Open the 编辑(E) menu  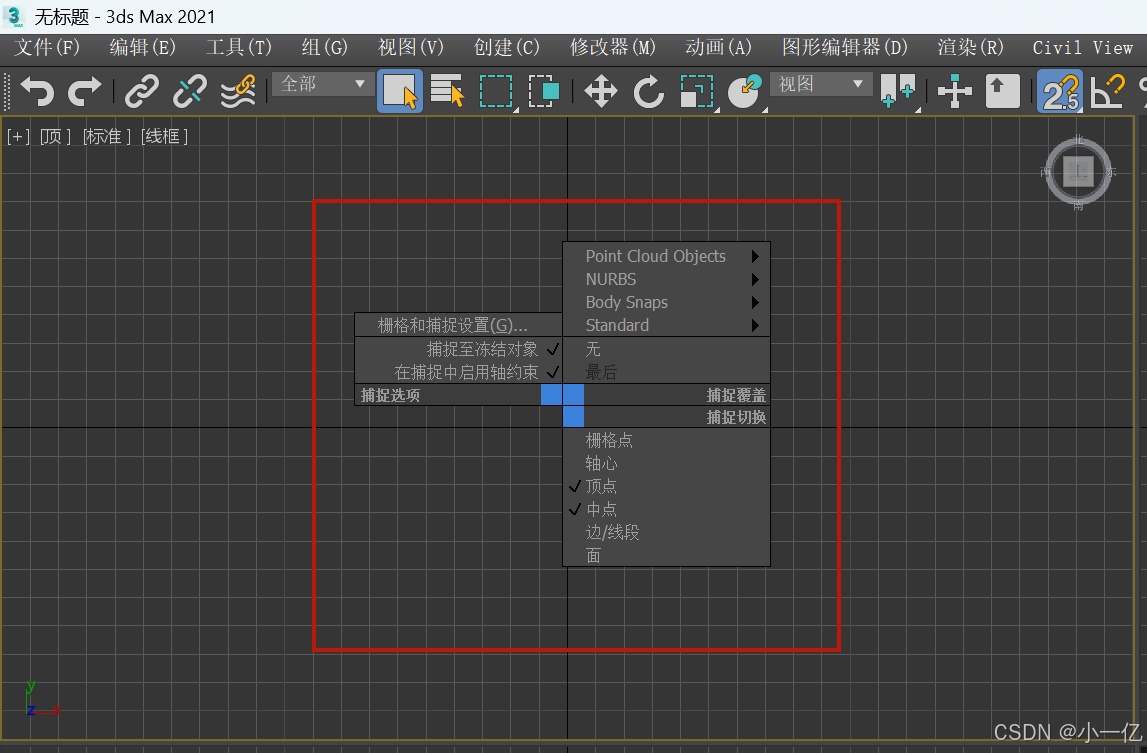point(143,48)
